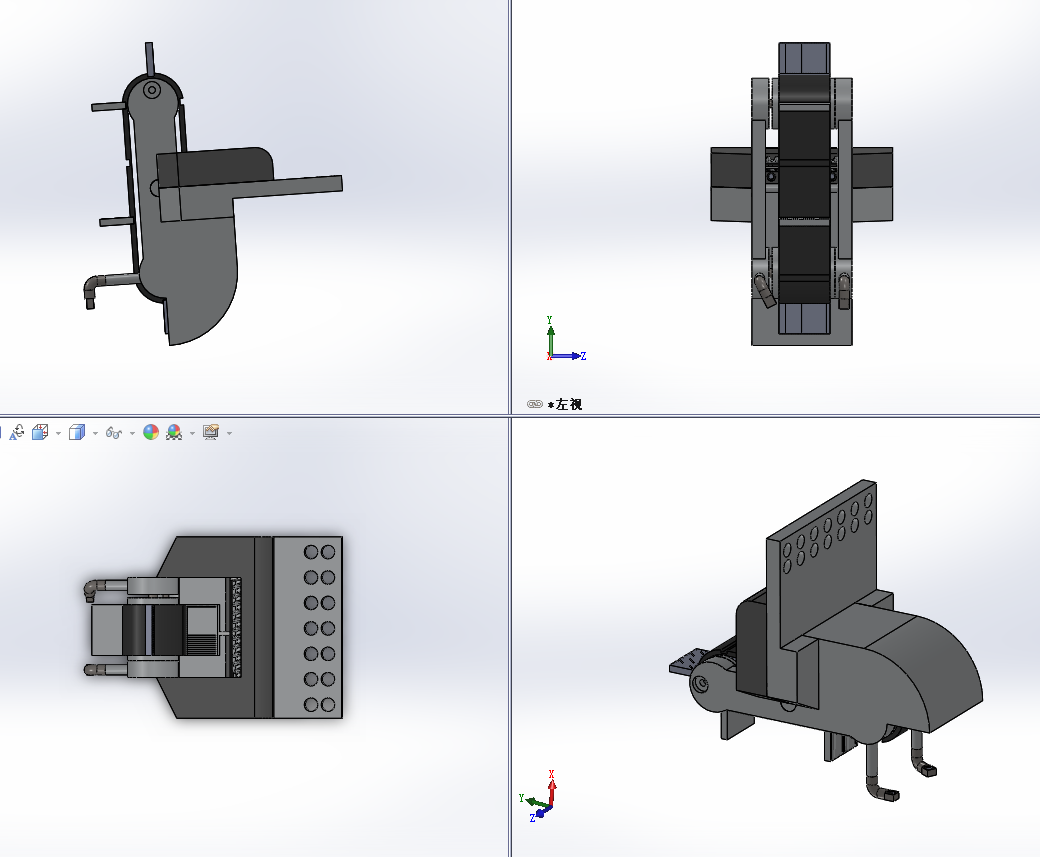Click the coordinate triad in the left-view pane

coord(566,340)
